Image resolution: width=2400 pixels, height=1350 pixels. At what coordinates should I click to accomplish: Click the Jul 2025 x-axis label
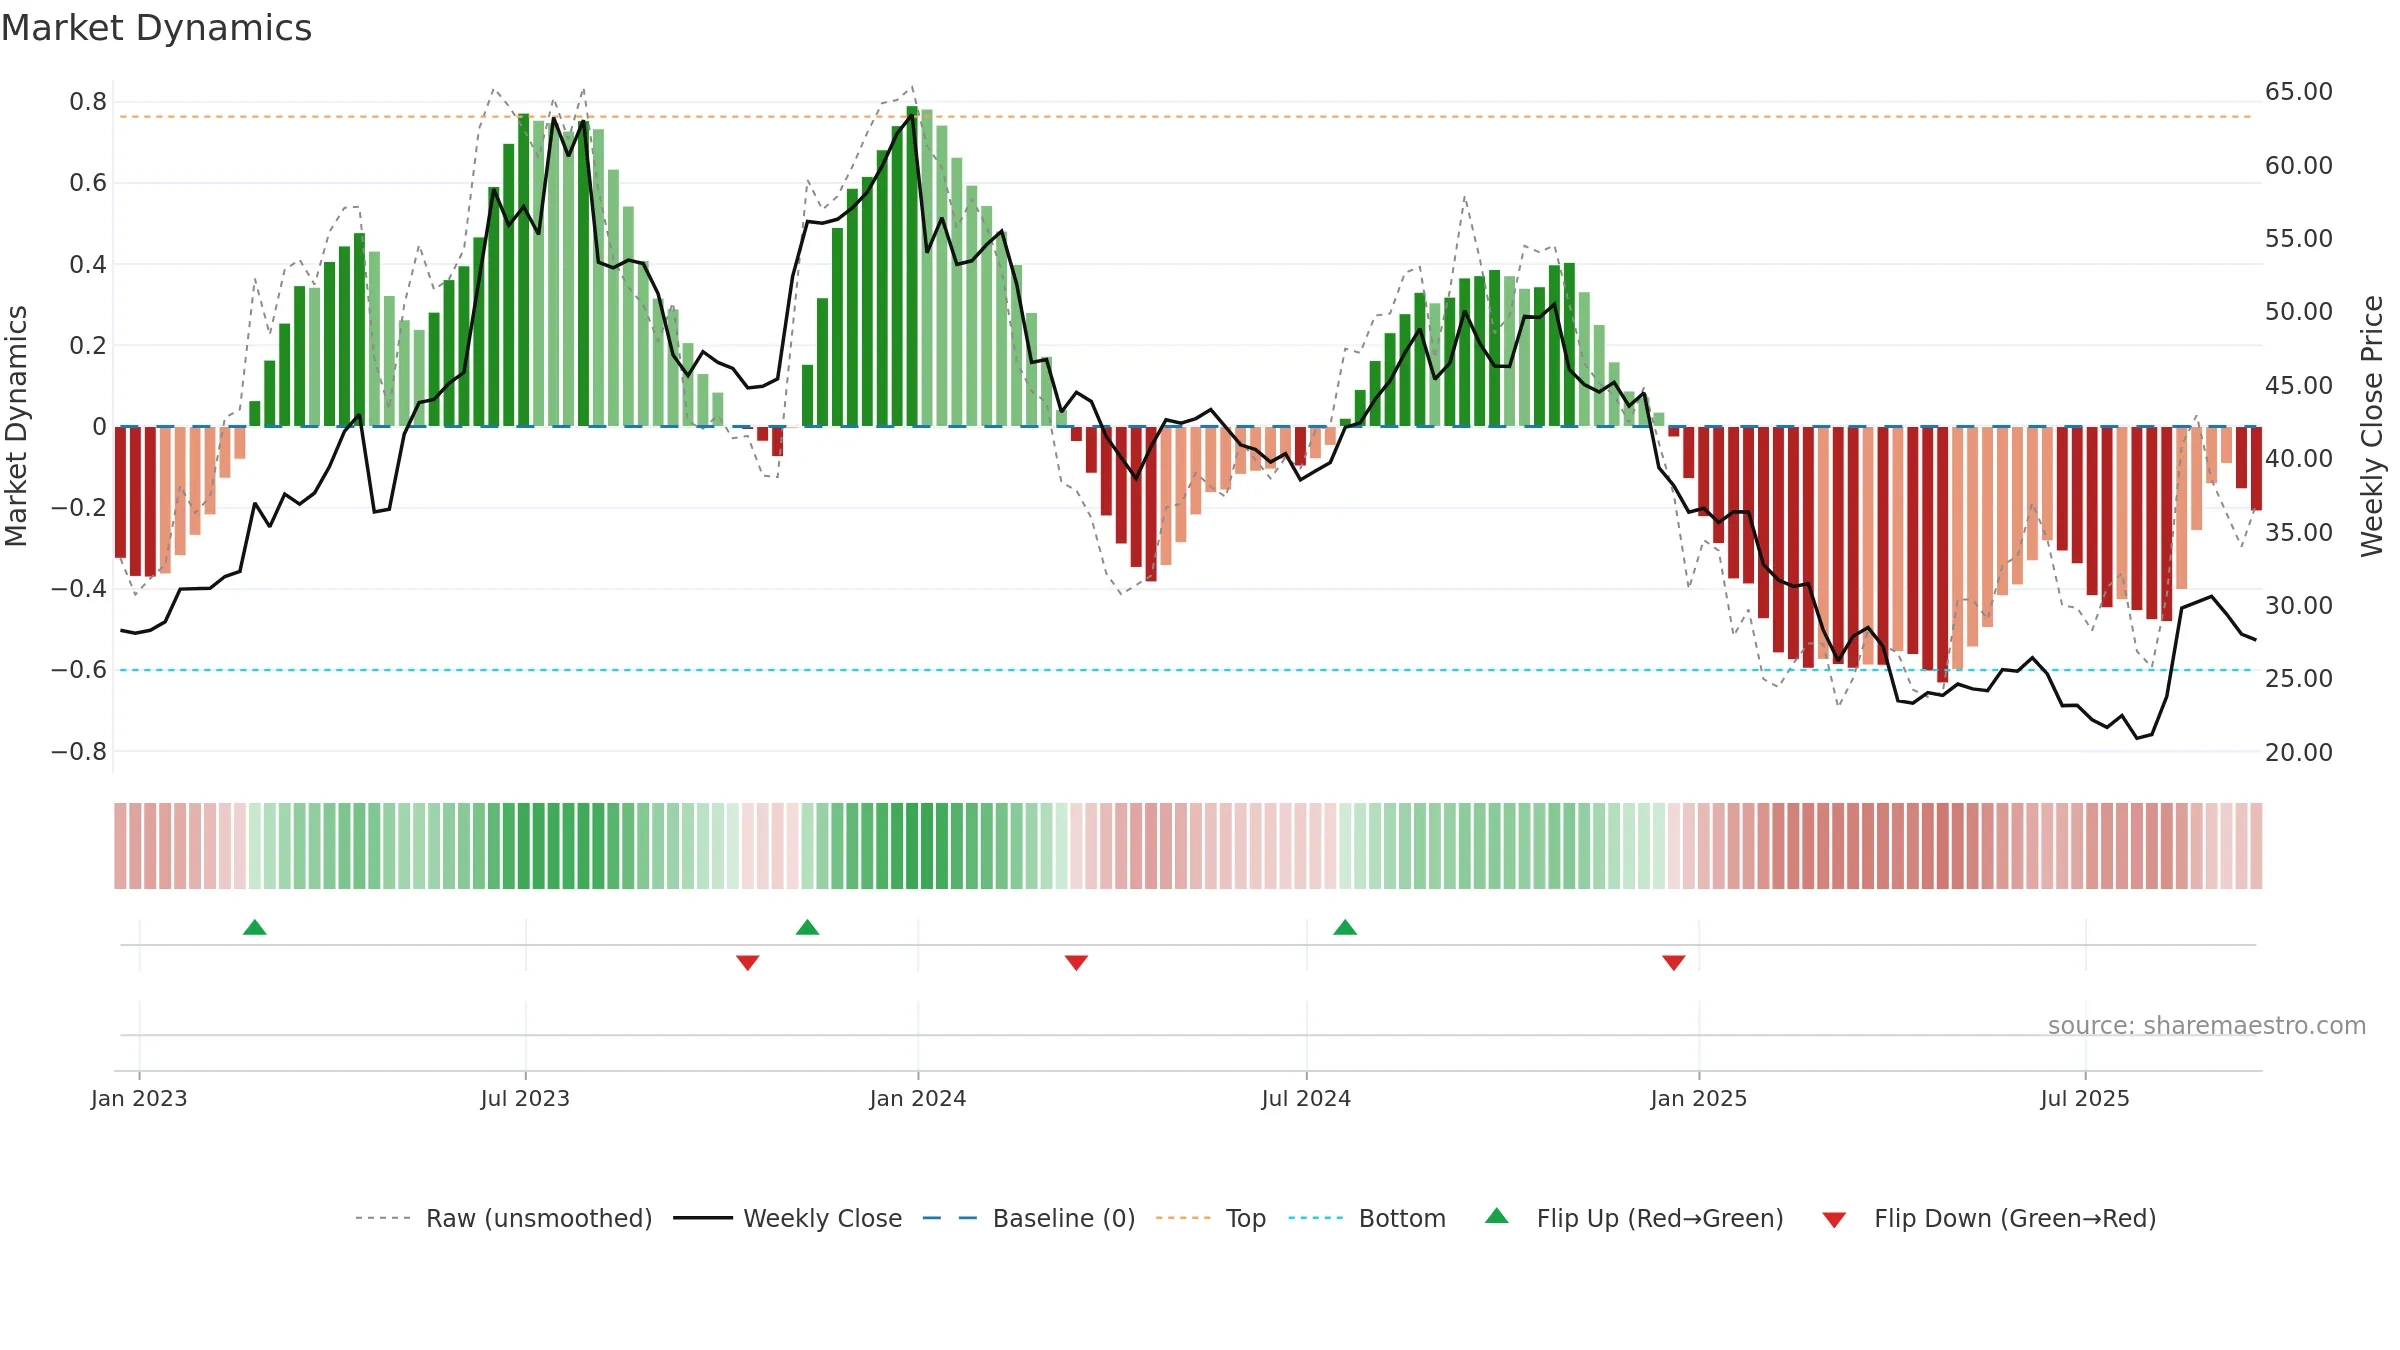(x=2085, y=1098)
